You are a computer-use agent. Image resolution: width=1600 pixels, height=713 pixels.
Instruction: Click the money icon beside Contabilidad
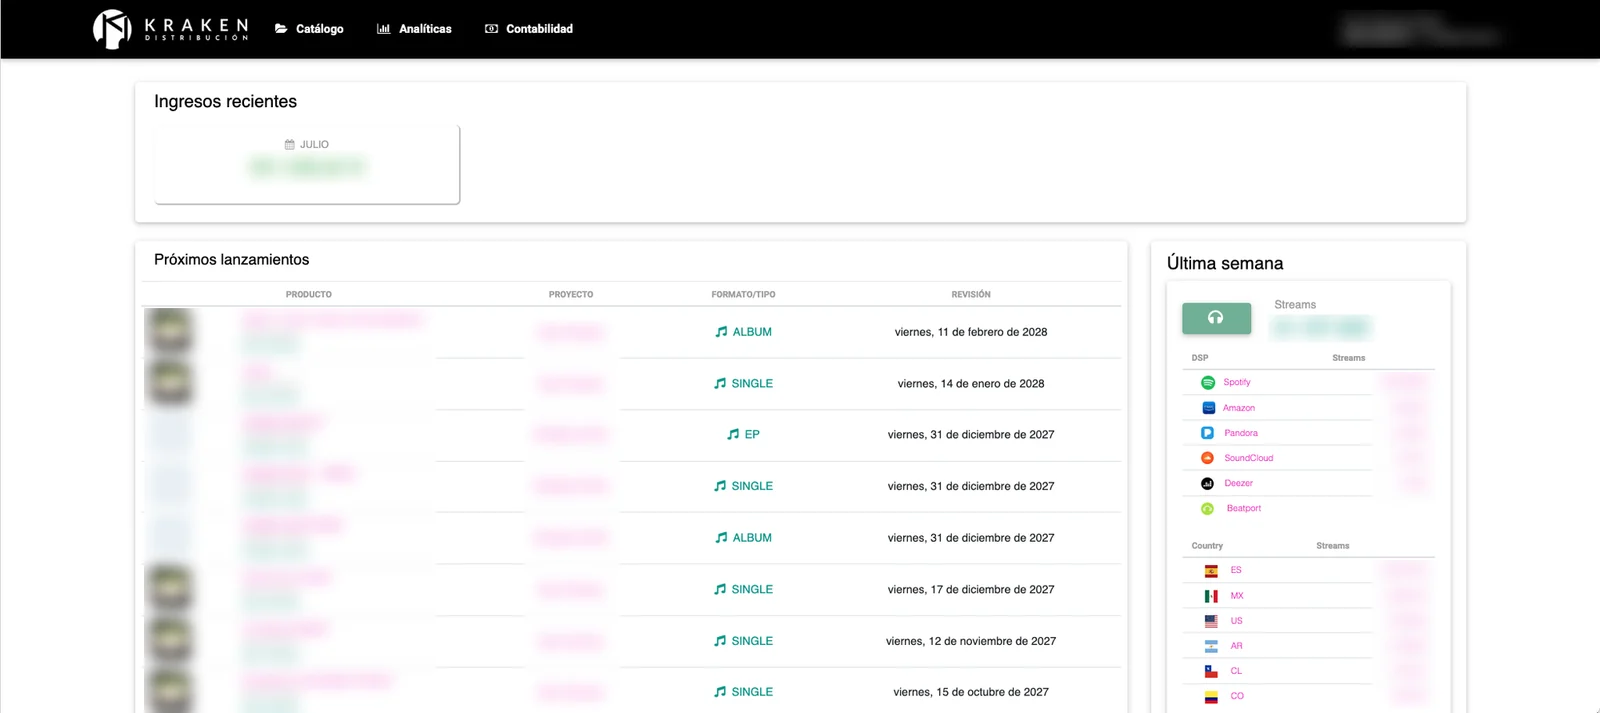point(491,29)
